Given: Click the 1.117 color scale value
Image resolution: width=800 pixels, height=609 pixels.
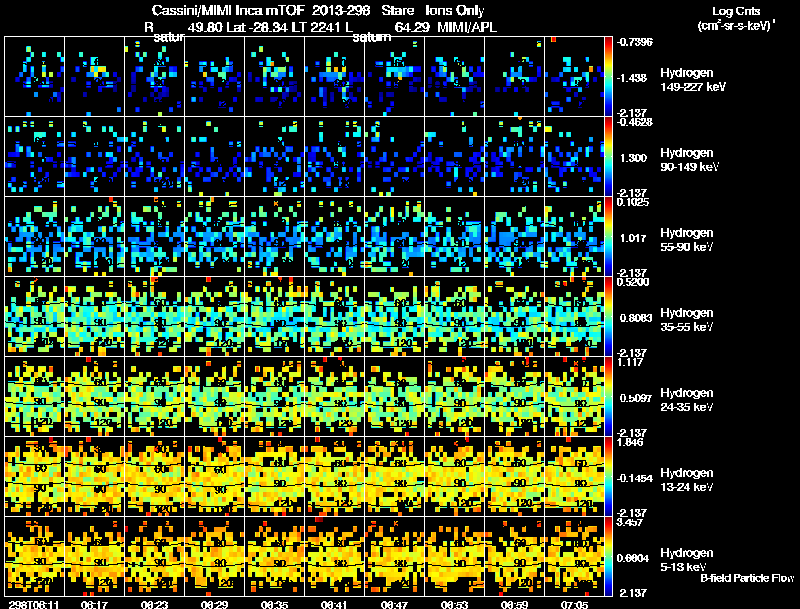Looking at the screenshot, I should click(x=631, y=362).
